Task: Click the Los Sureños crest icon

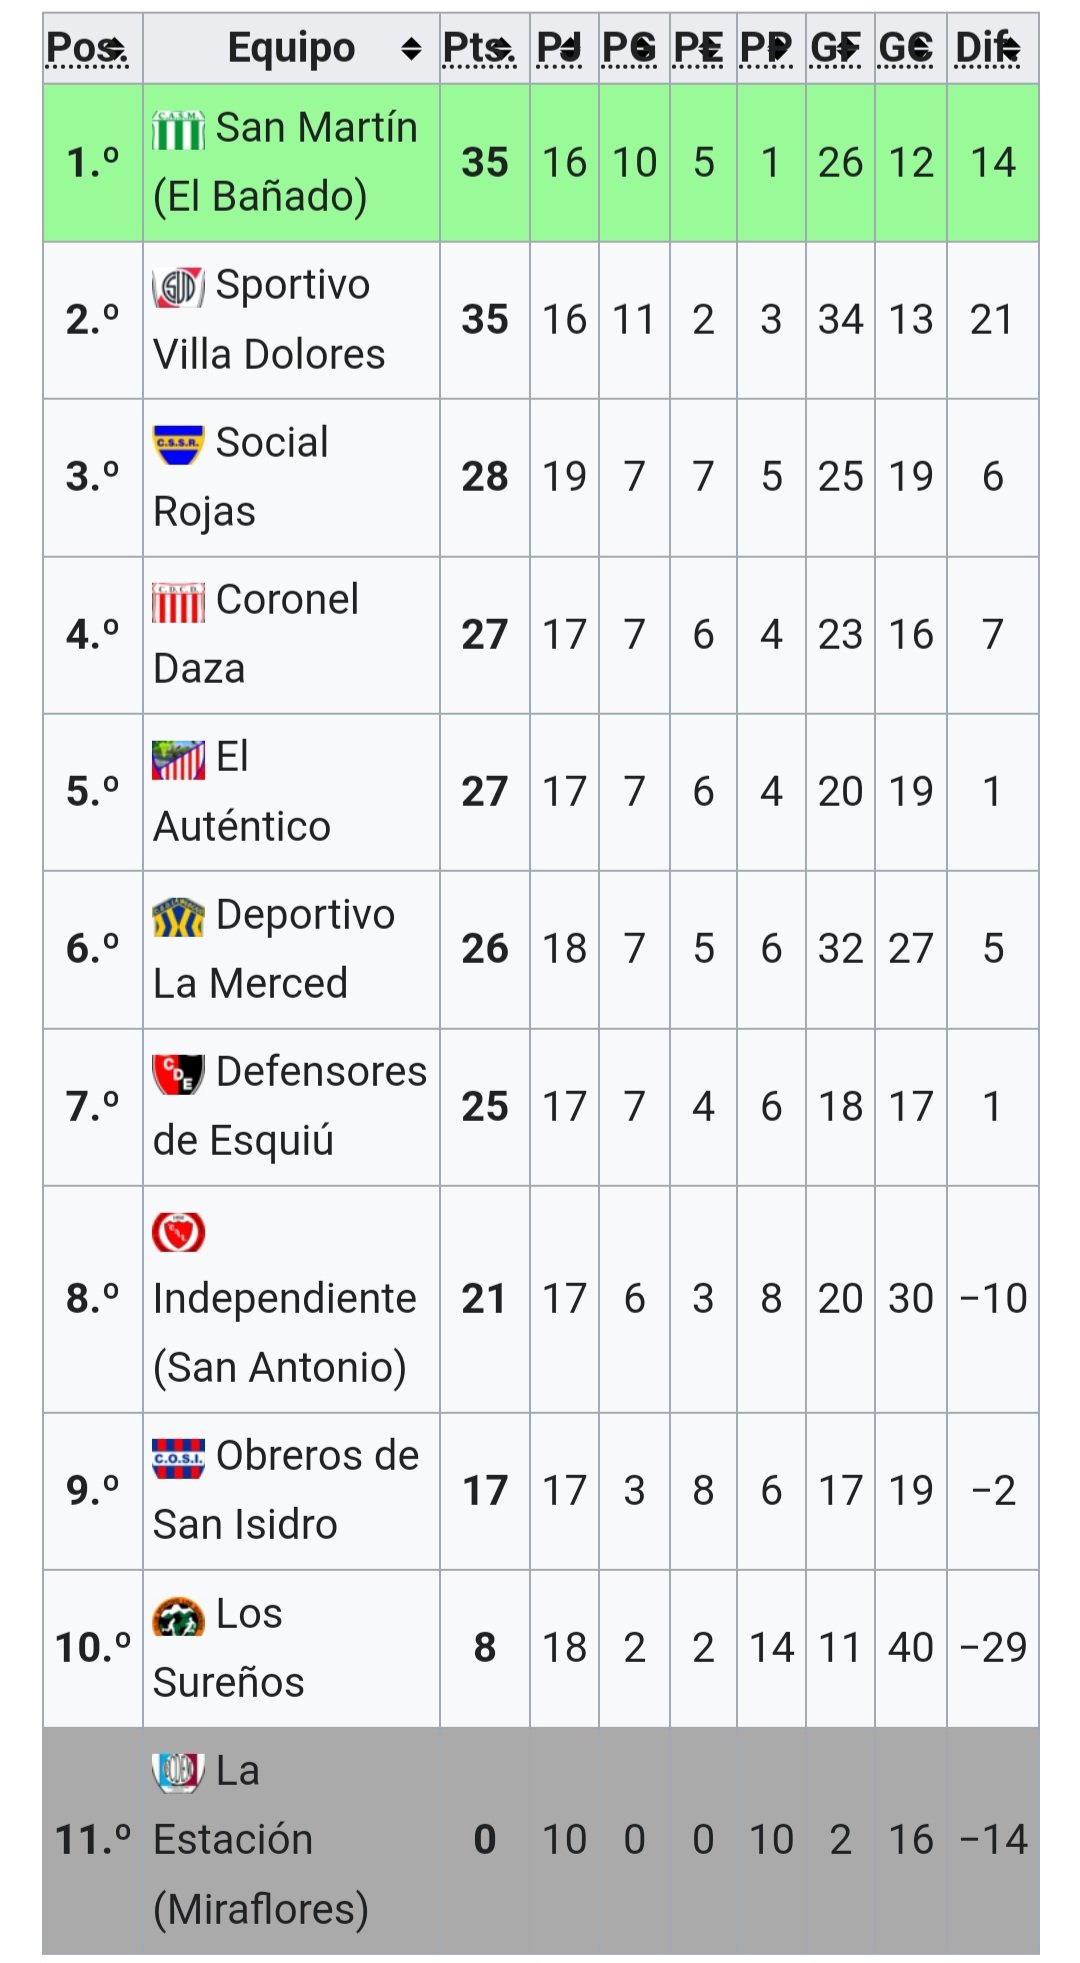Action: (178, 1616)
